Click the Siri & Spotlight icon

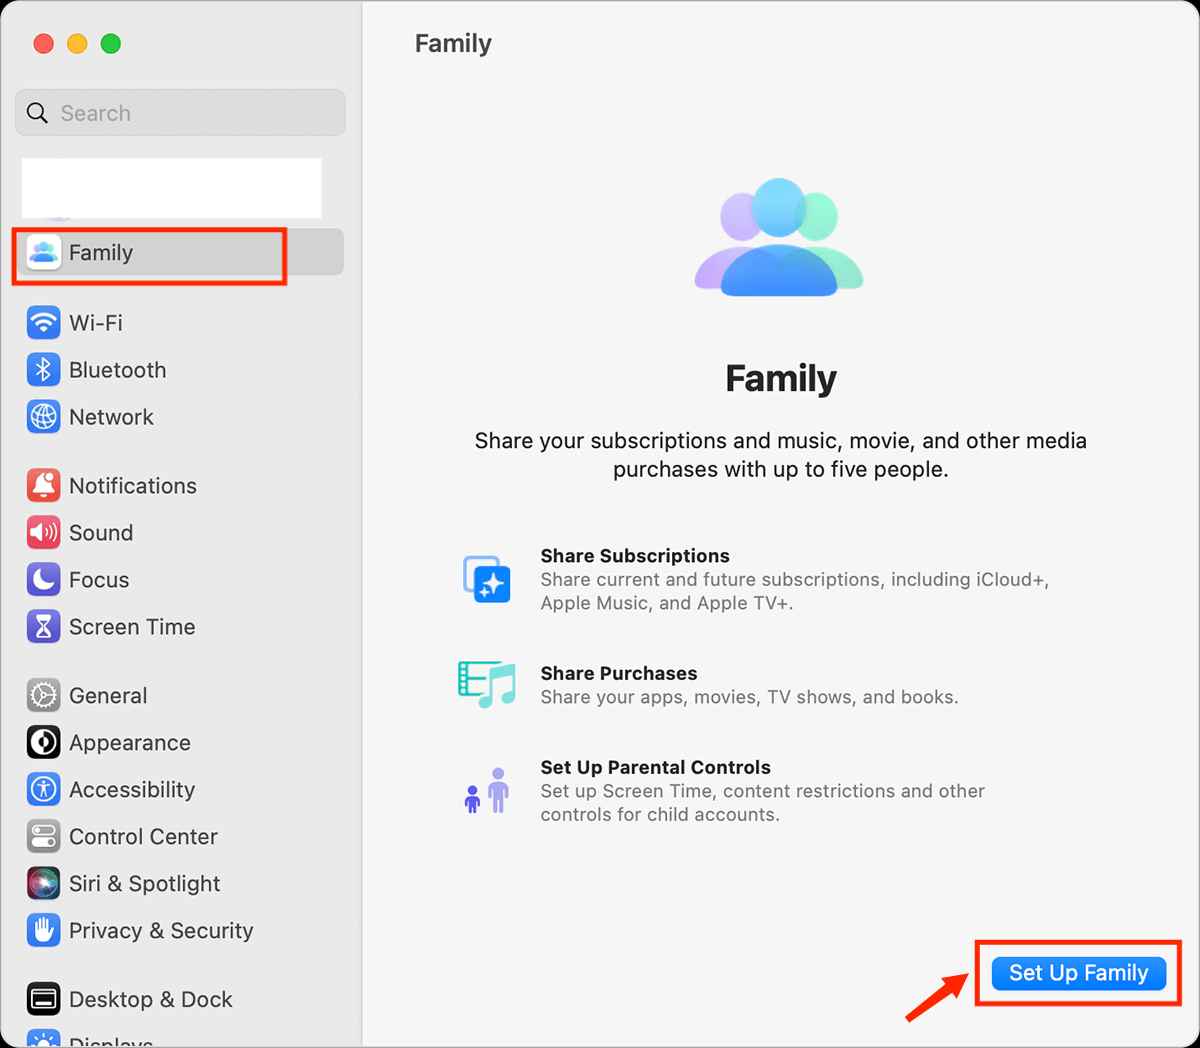(x=43, y=884)
